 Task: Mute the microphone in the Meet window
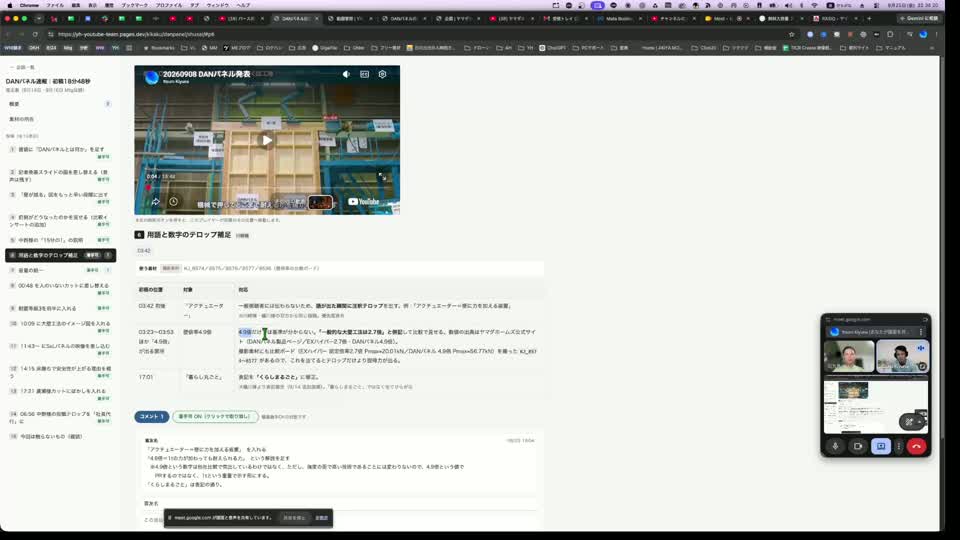[x=835, y=446]
